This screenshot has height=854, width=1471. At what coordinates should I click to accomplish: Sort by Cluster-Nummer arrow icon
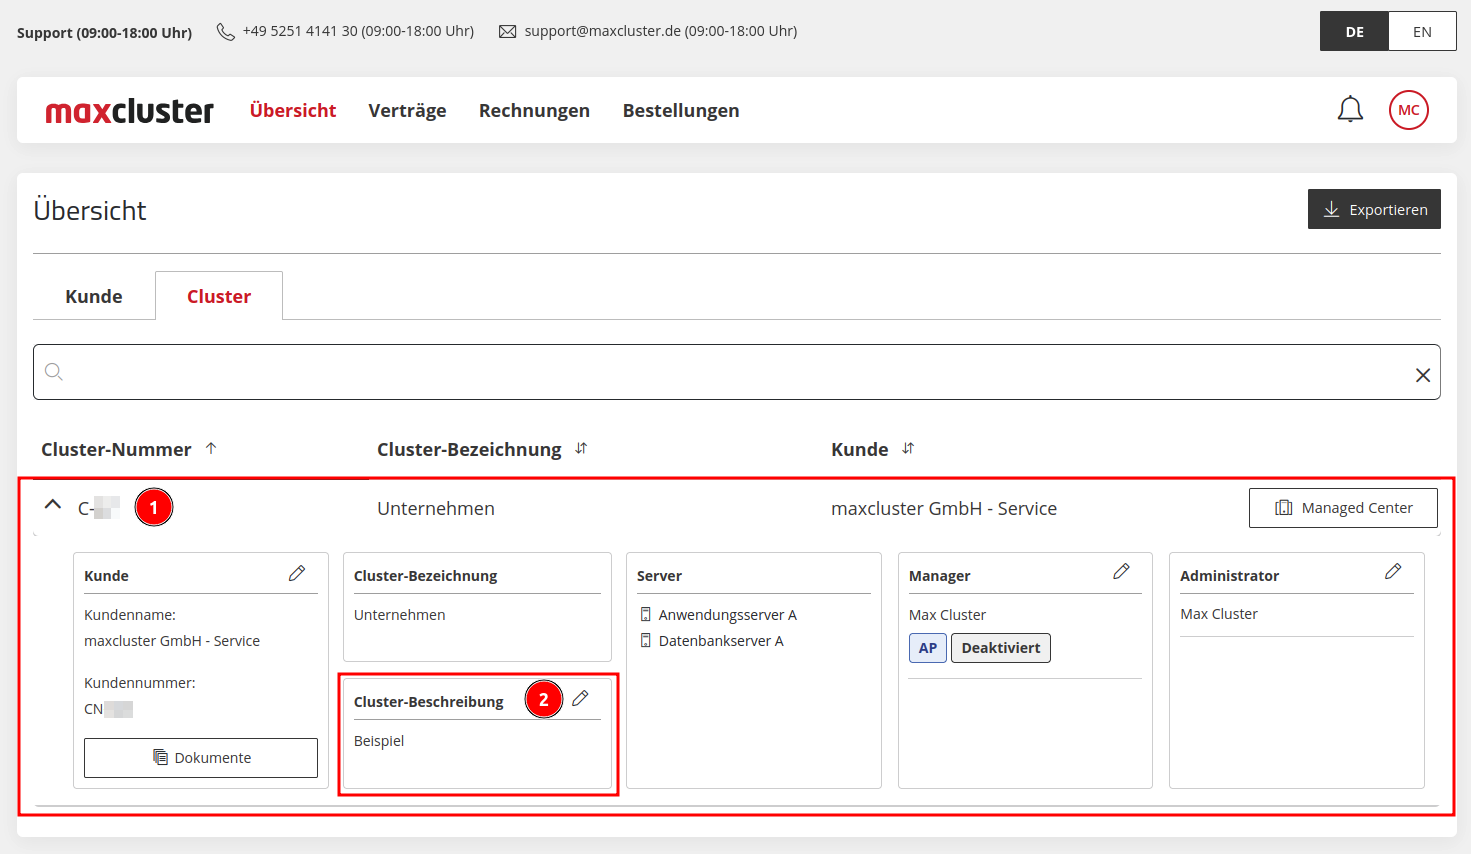211,448
